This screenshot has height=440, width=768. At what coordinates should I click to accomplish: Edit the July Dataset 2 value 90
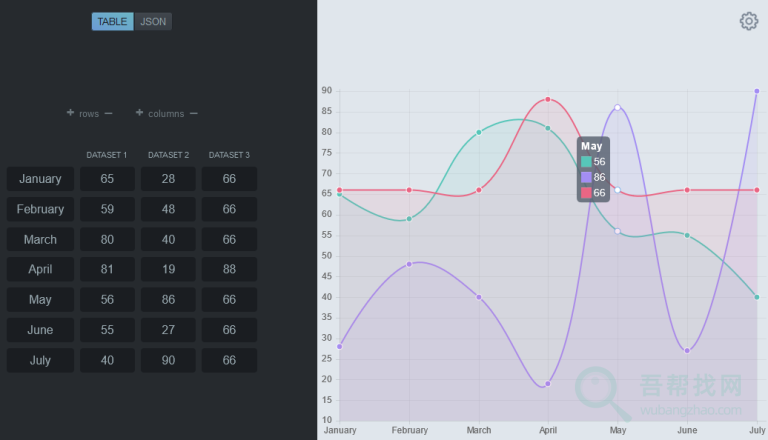(x=168, y=360)
